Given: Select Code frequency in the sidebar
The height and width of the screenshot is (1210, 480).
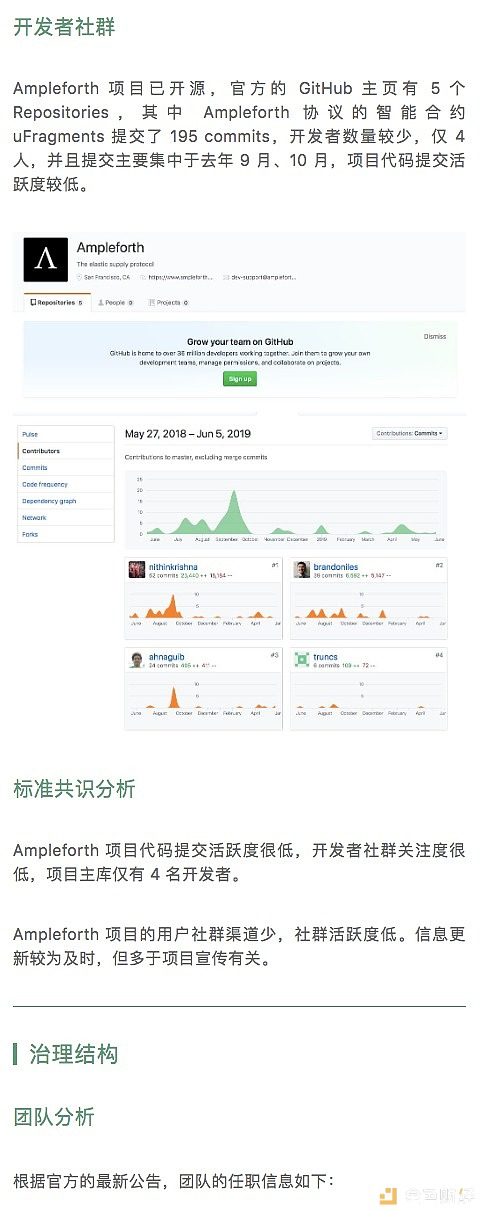Looking at the screenshot, I should tap(66, 484).
